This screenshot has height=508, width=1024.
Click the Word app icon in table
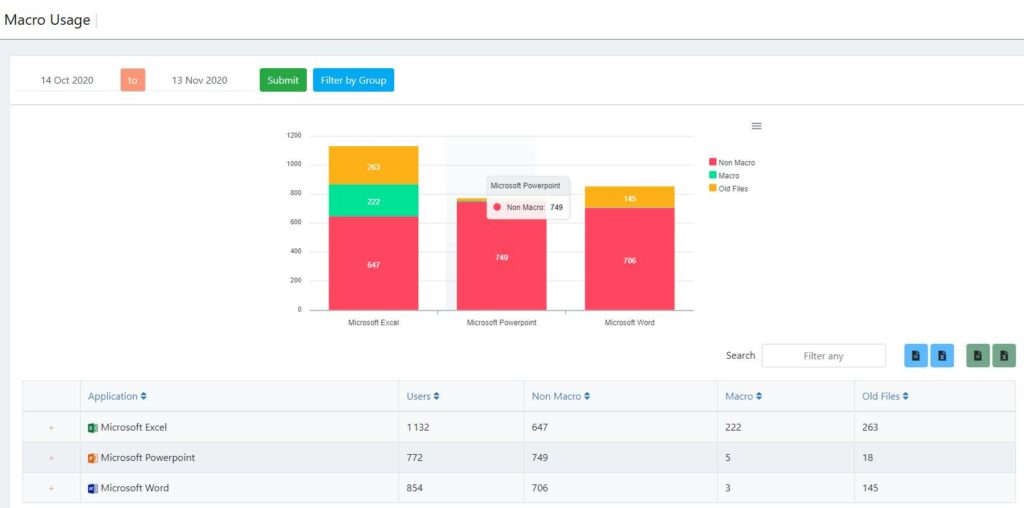pyautogui.click(x=93, y=488)
